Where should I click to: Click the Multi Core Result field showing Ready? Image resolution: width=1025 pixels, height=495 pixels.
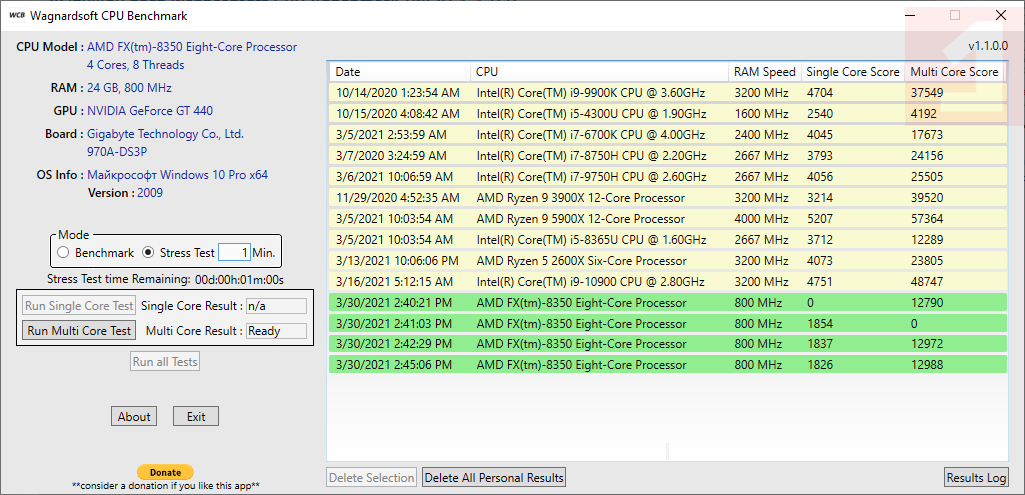[277, 331]
